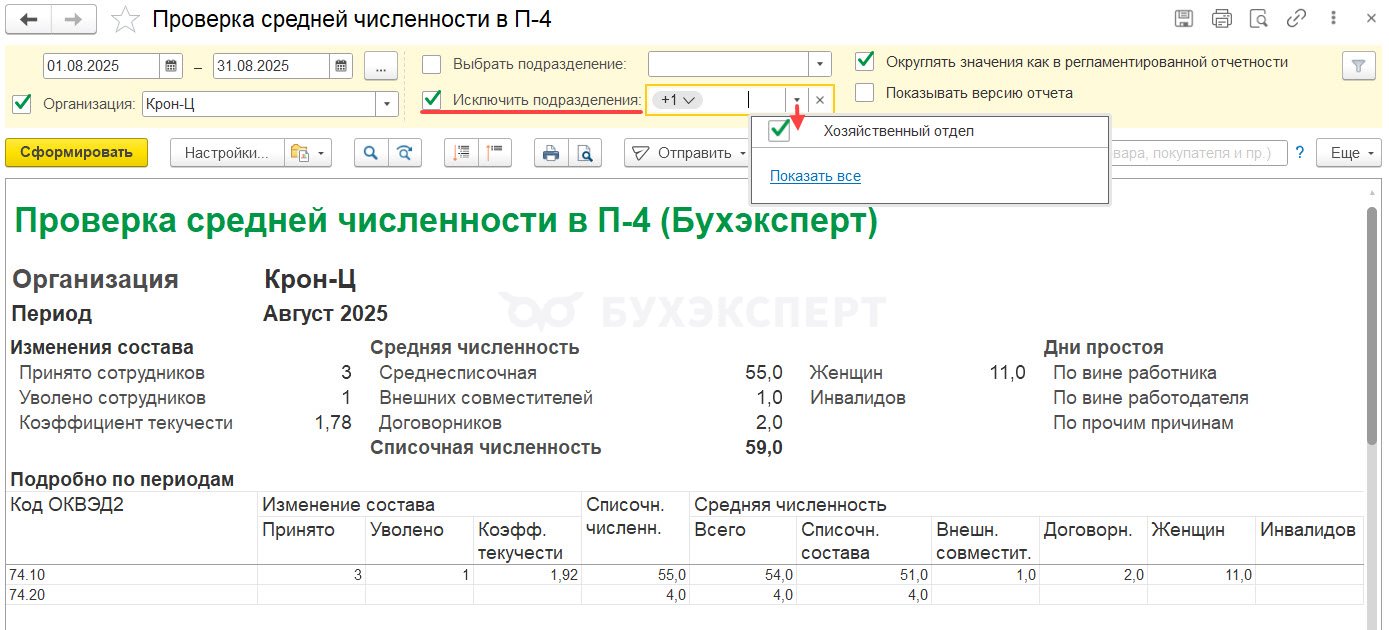Click the search field next to help icon
This screenshot has height=630, width=1389.
click(x=1198, y=153)
